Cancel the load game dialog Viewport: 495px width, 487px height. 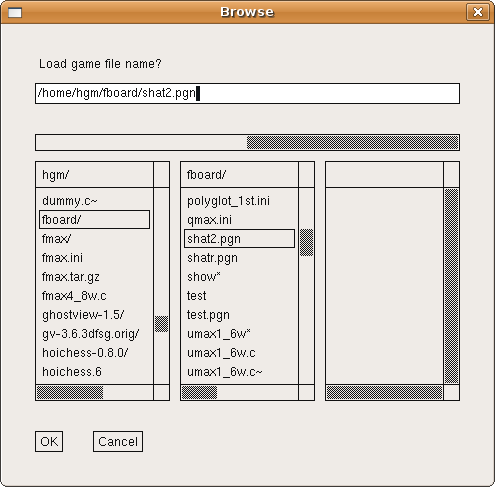point(118,442)
